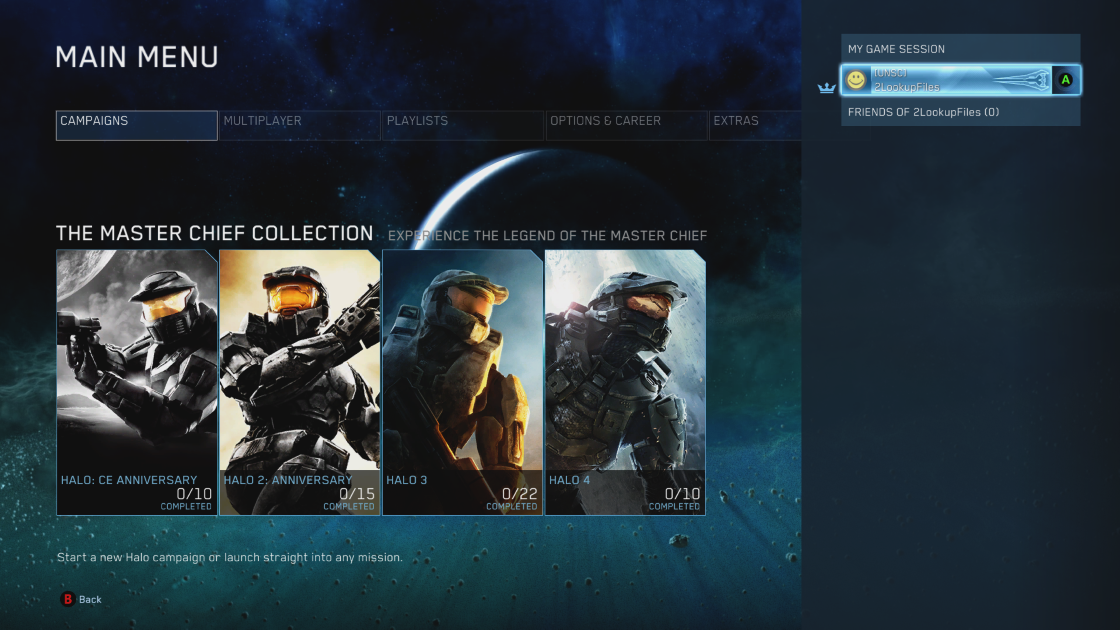Open the Playlists tab
1120x630 pixels.
click(x=463, y=125)
